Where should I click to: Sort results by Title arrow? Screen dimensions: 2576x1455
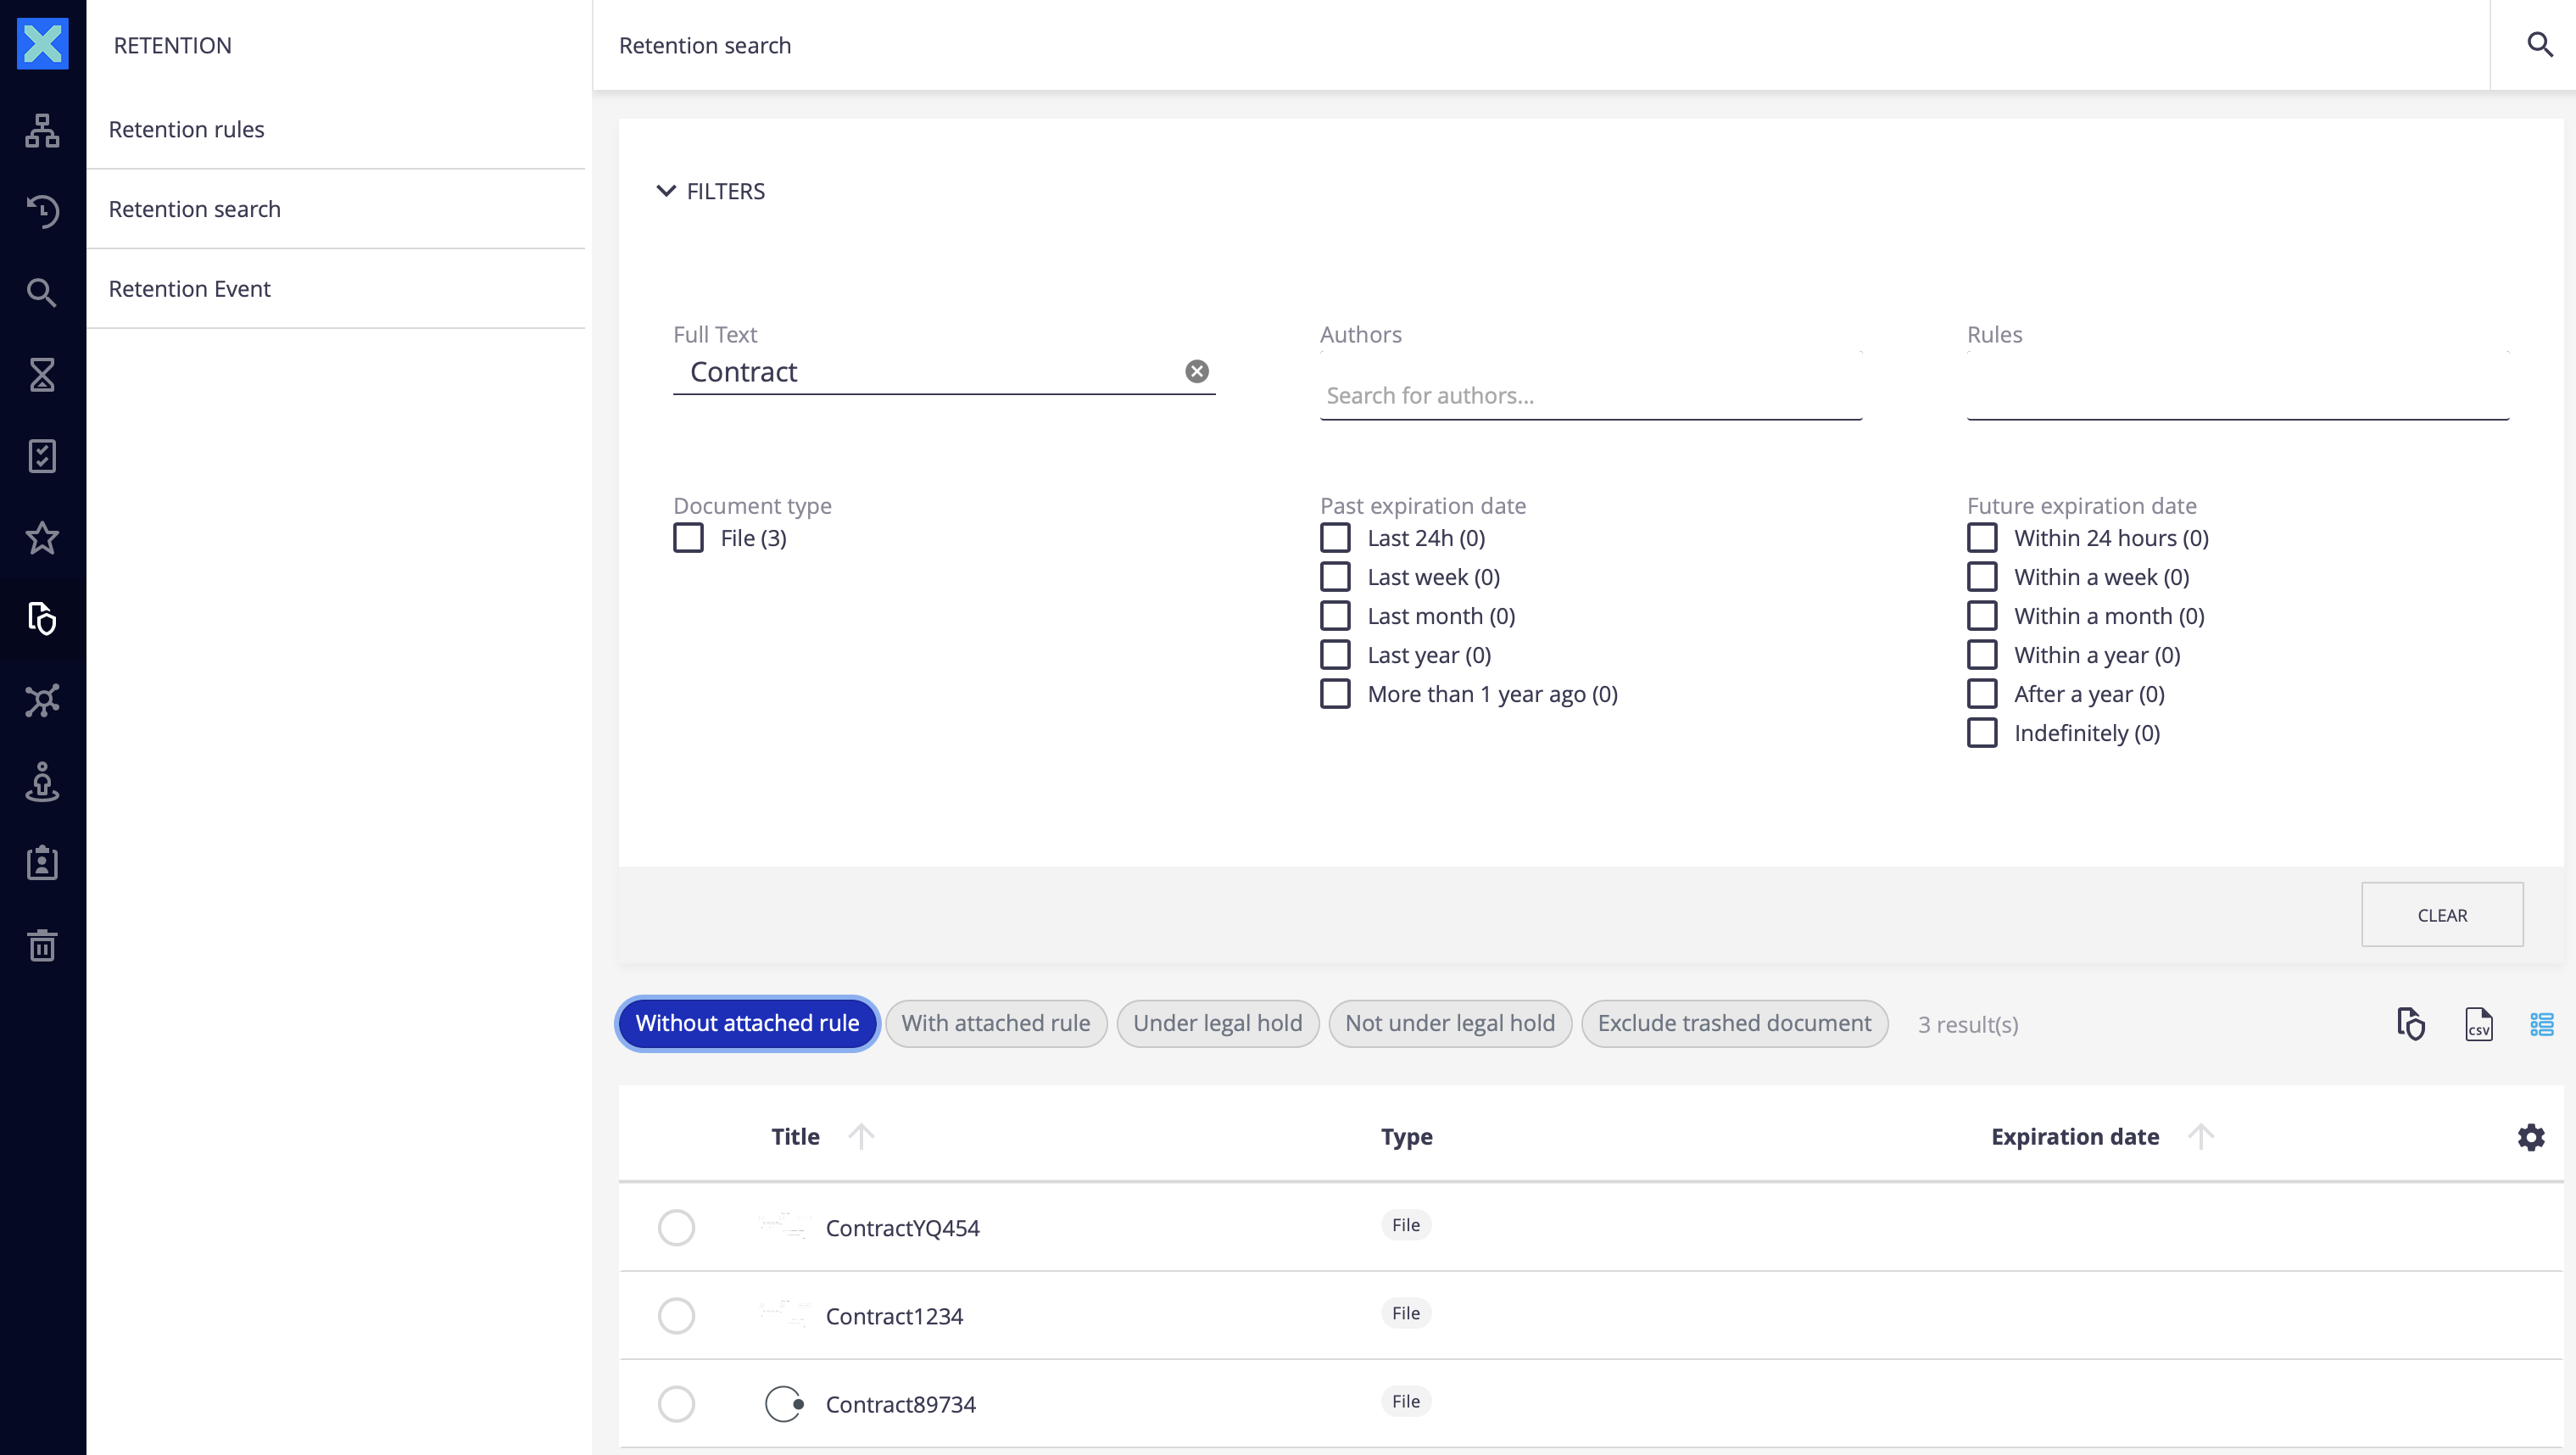click(860, 1137)
